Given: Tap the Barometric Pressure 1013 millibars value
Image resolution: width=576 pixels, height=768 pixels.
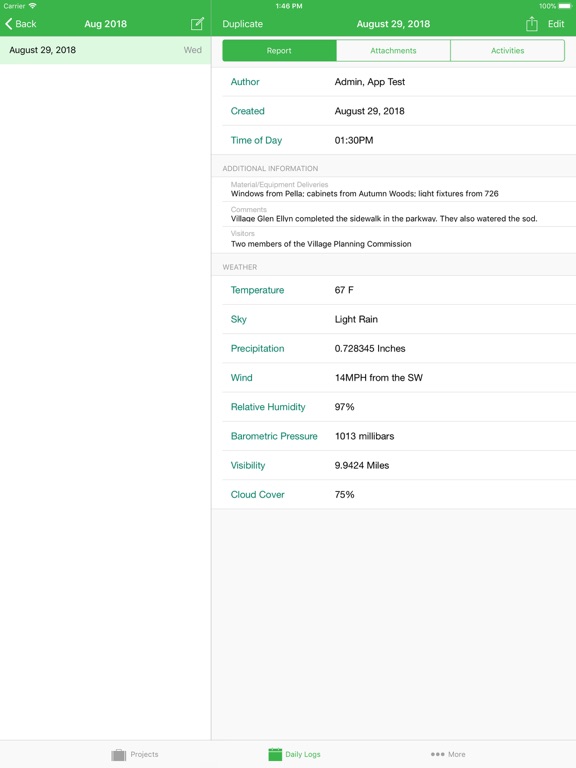Looking at the screenshot, I should (x=364, y=436).
